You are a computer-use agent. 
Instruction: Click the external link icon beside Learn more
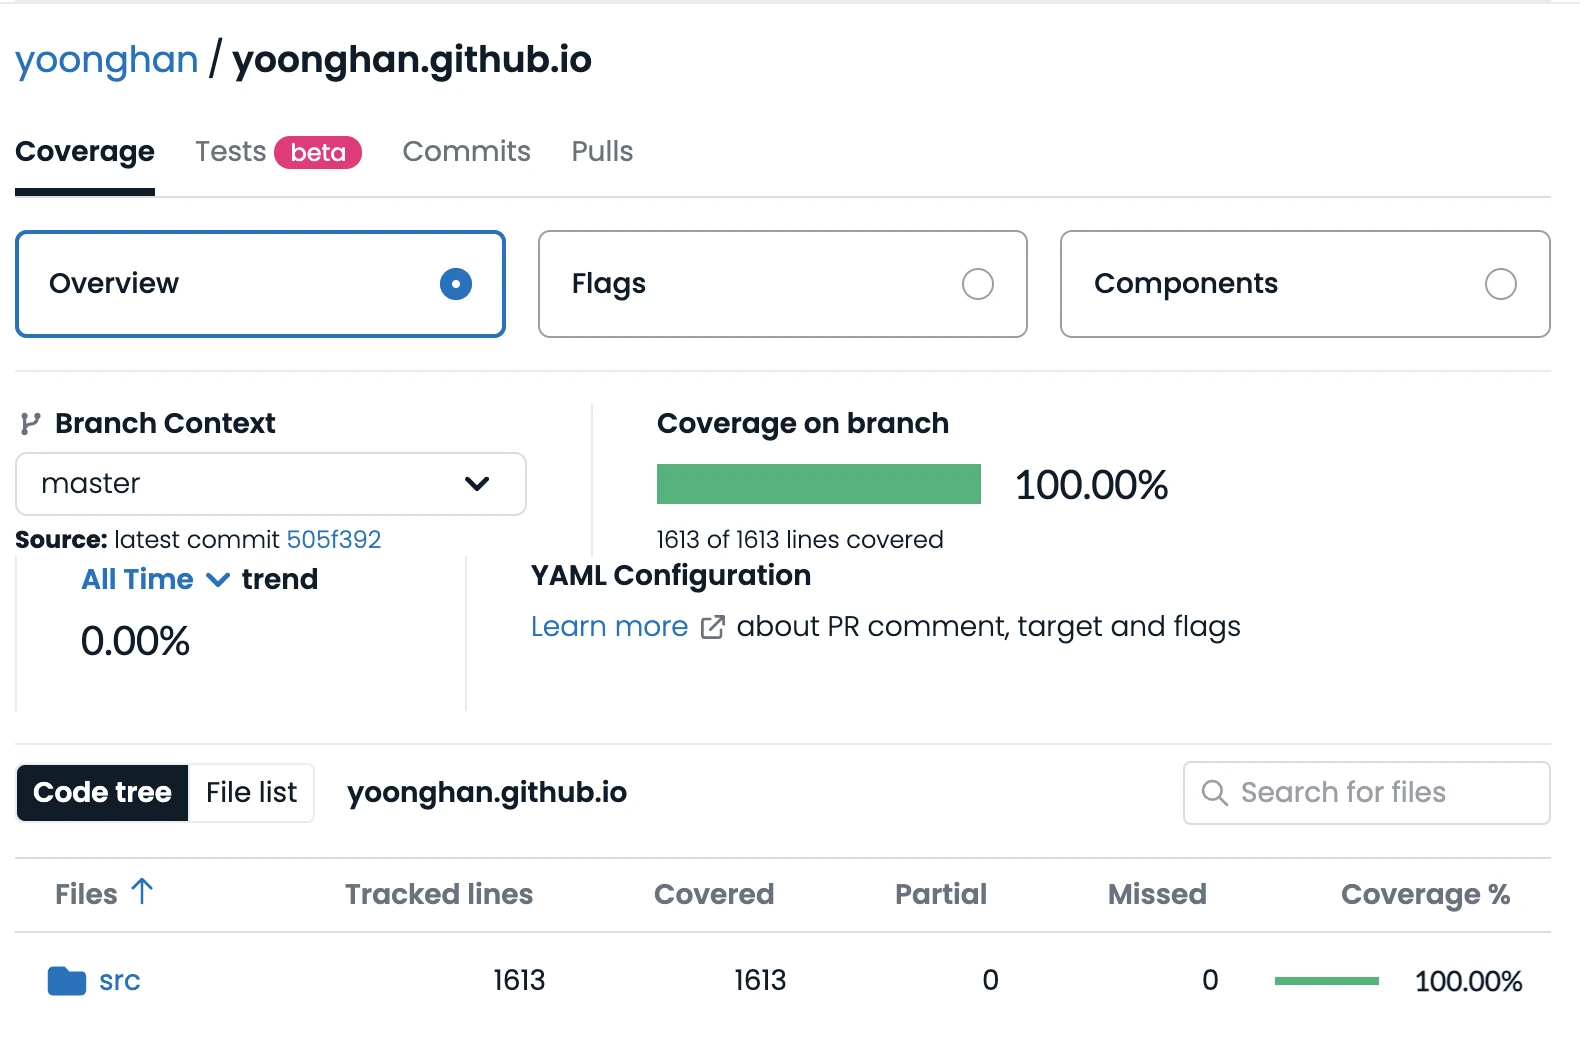(712, 627)
